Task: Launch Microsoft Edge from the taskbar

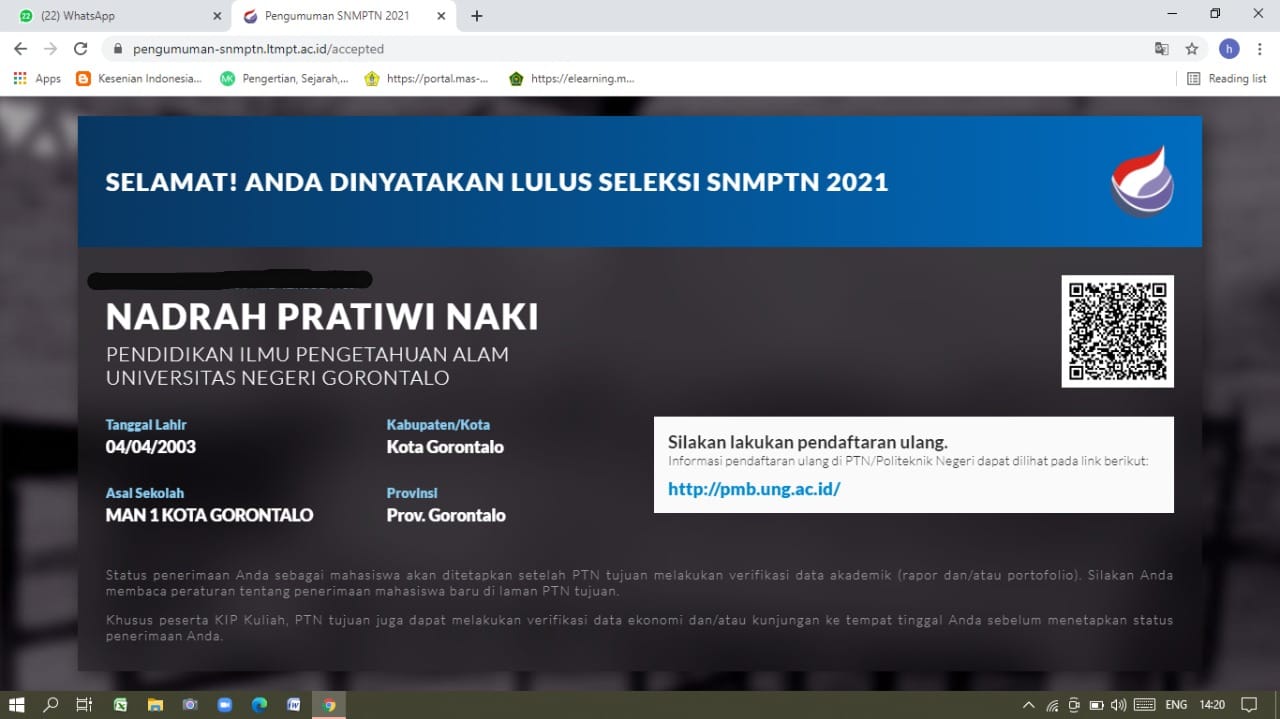Action: point(259,705)
